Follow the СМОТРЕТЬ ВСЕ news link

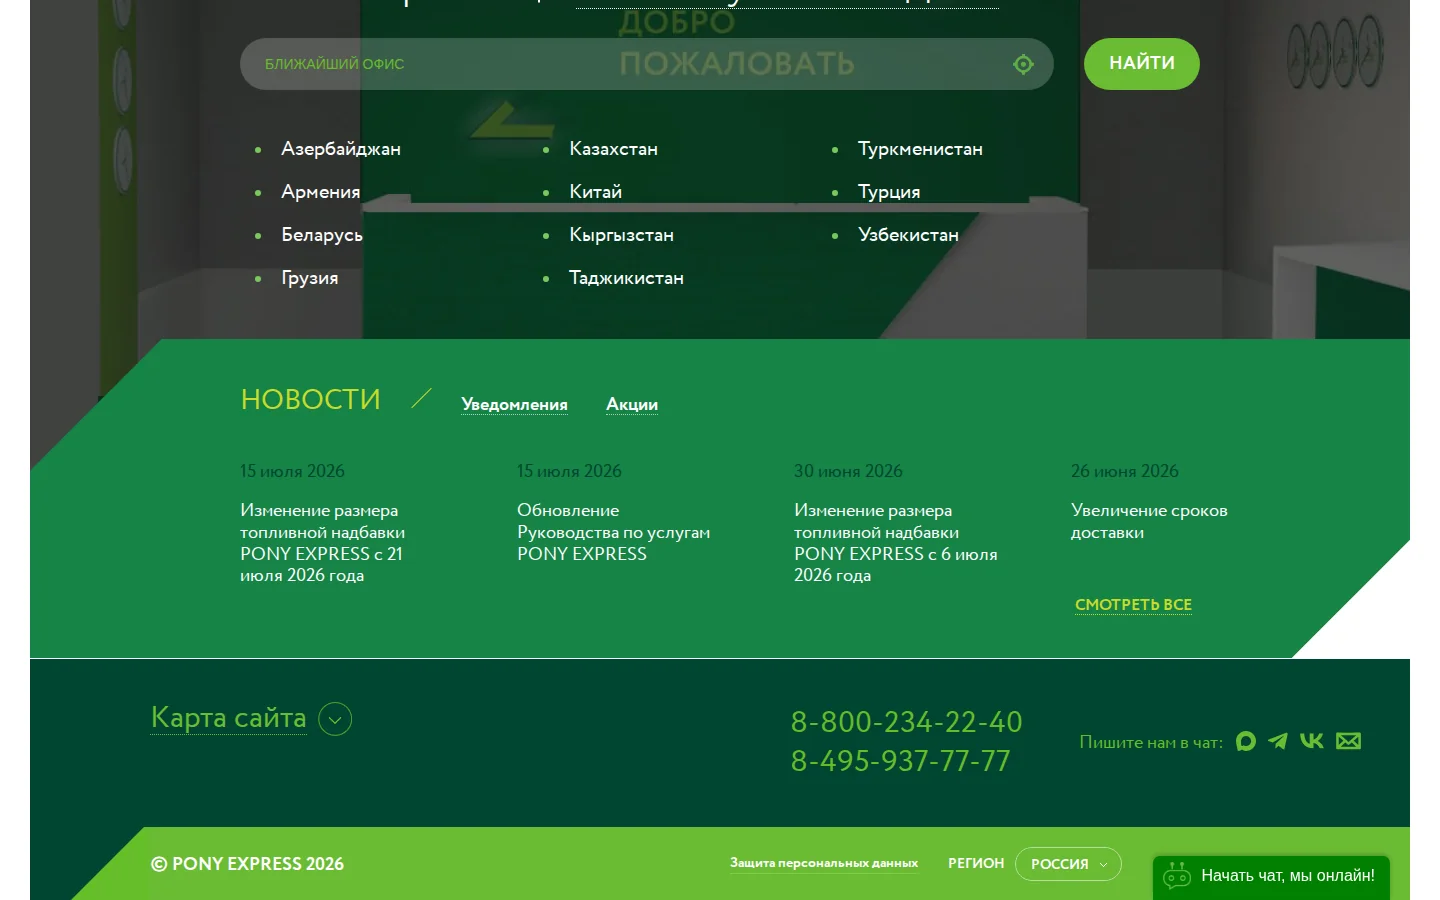tap(1133, 605)
